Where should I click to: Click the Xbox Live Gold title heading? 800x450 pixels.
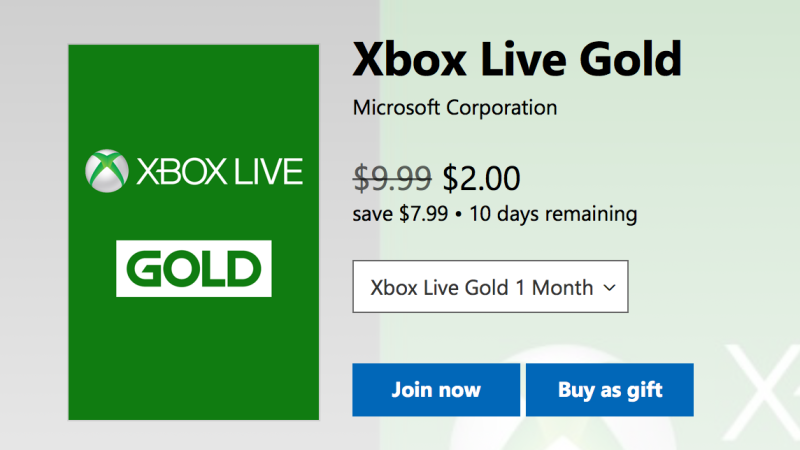pyautogui.click(x=516, y=60)
